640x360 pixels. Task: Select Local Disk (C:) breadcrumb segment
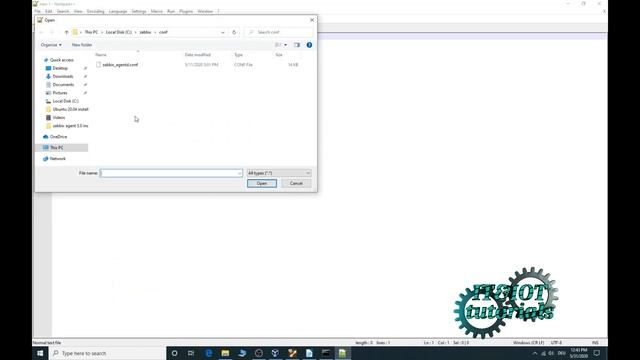[x=119, y=32]
